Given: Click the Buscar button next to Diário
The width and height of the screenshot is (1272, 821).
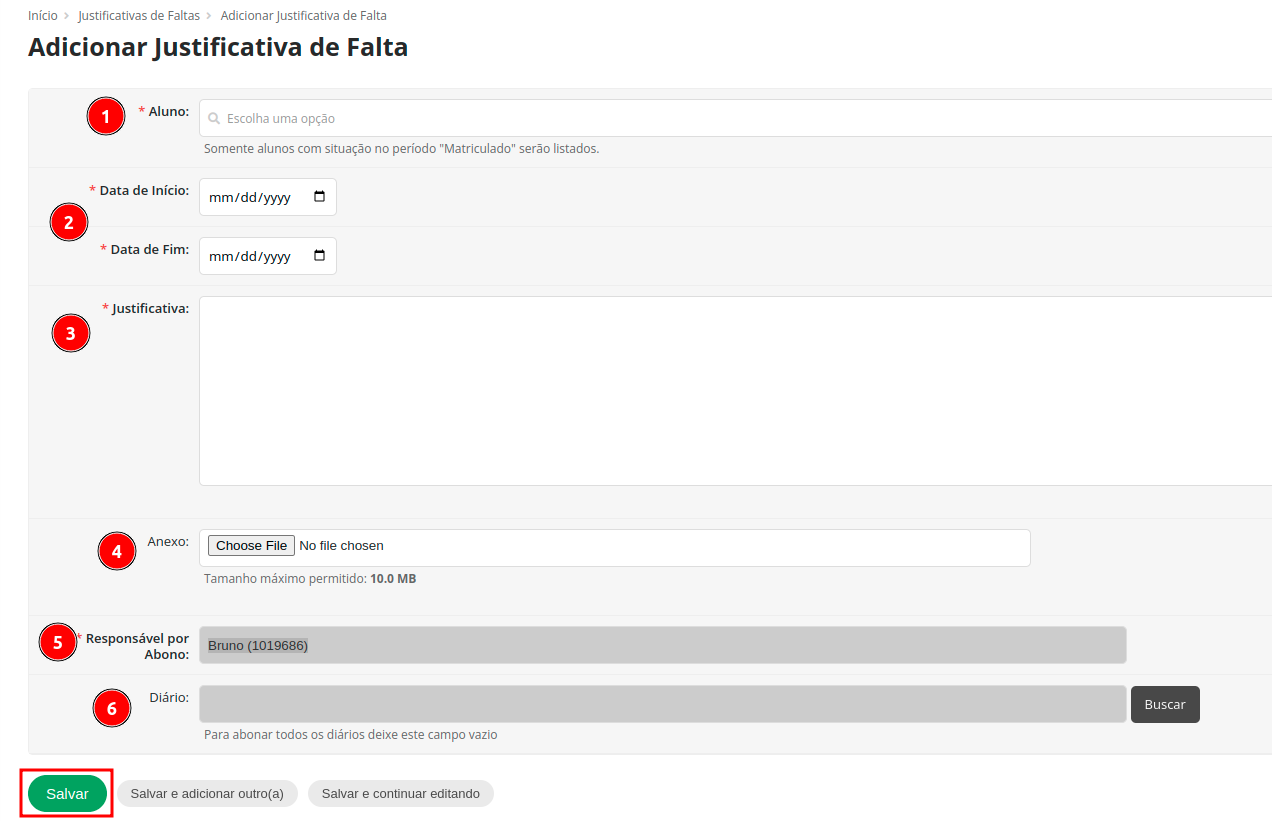Looking at the screenshot, I should [x=1164, y=704].
